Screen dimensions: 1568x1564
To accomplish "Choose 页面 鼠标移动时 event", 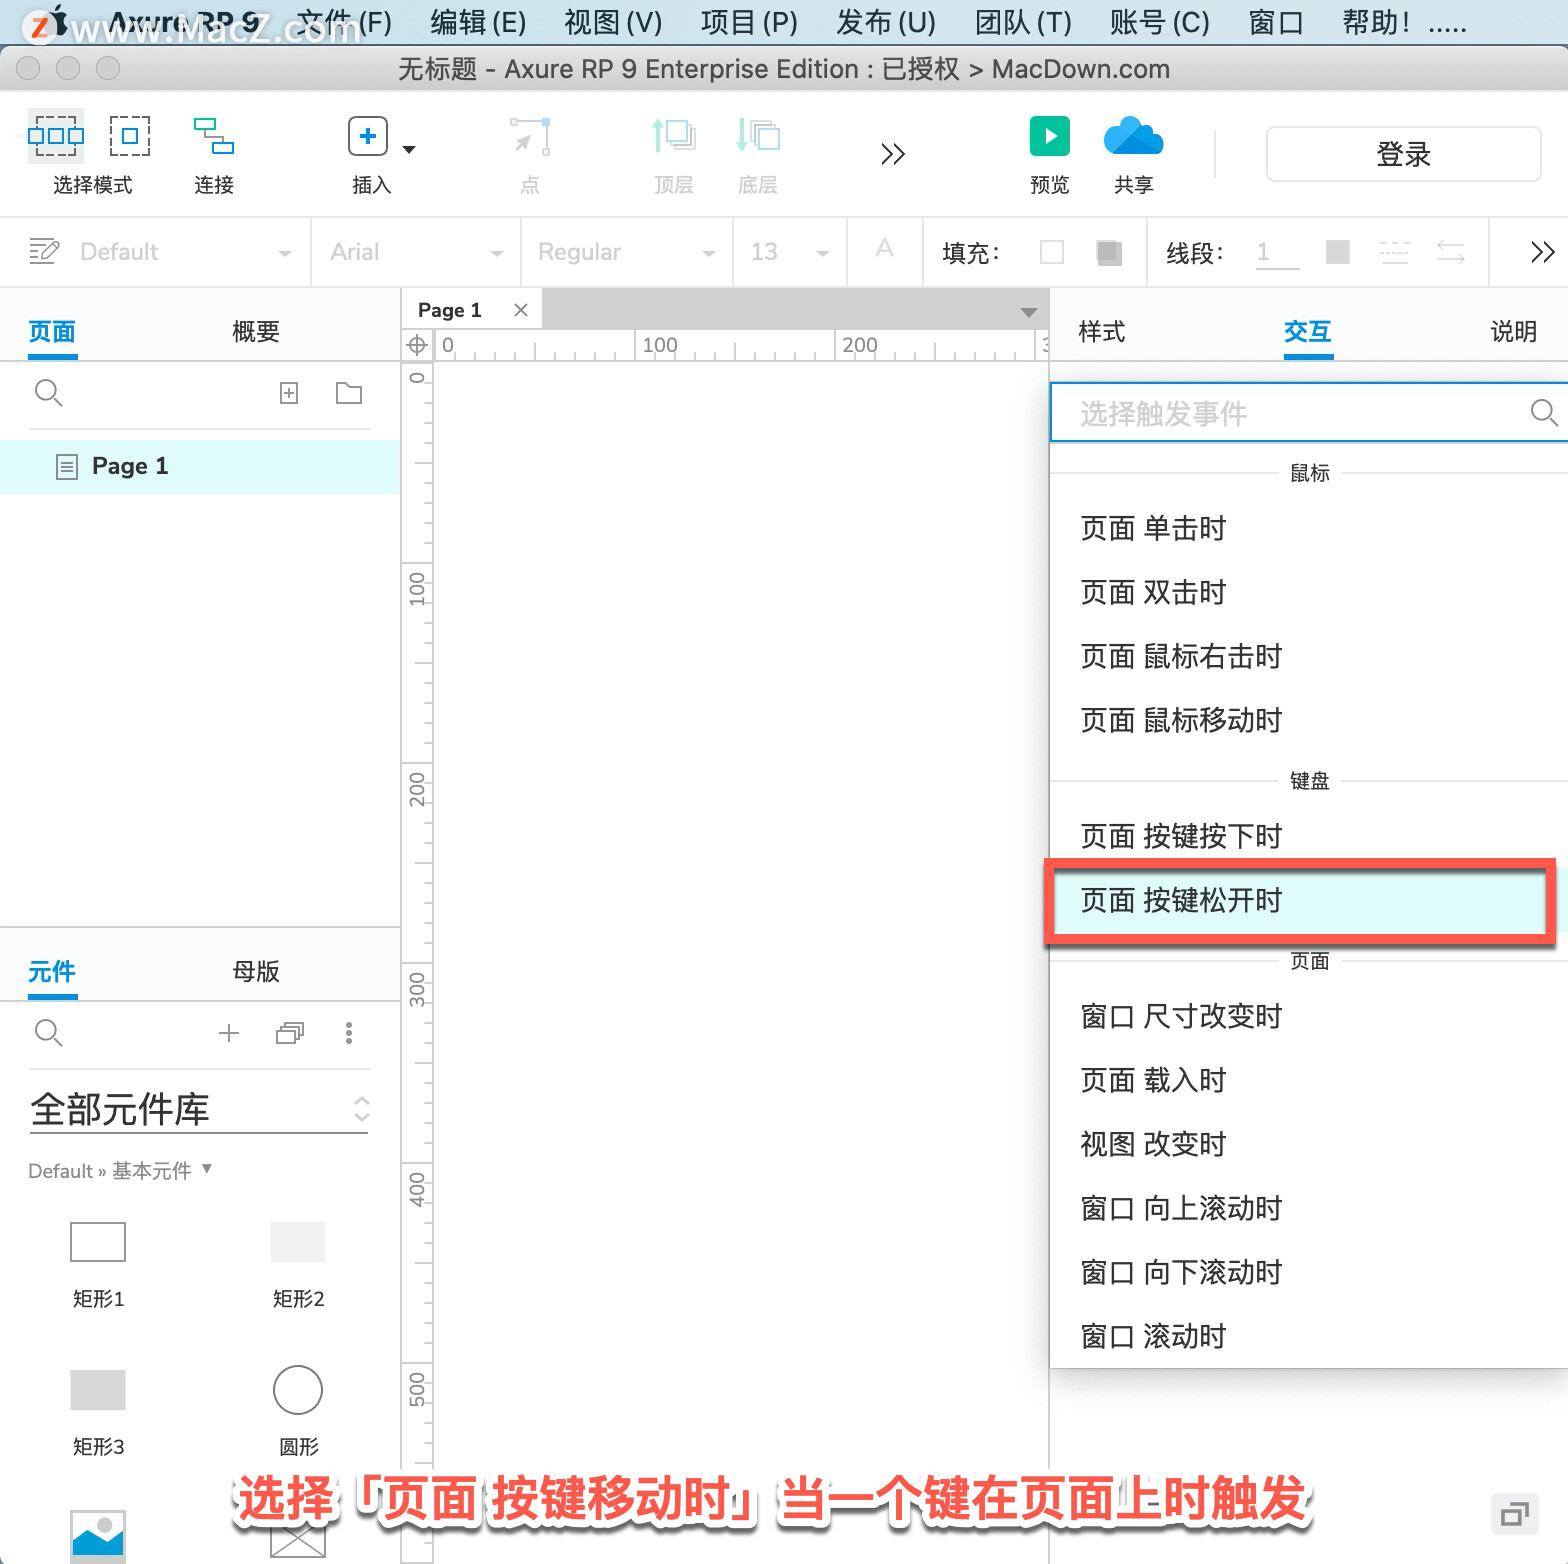I will (1309, 720).
